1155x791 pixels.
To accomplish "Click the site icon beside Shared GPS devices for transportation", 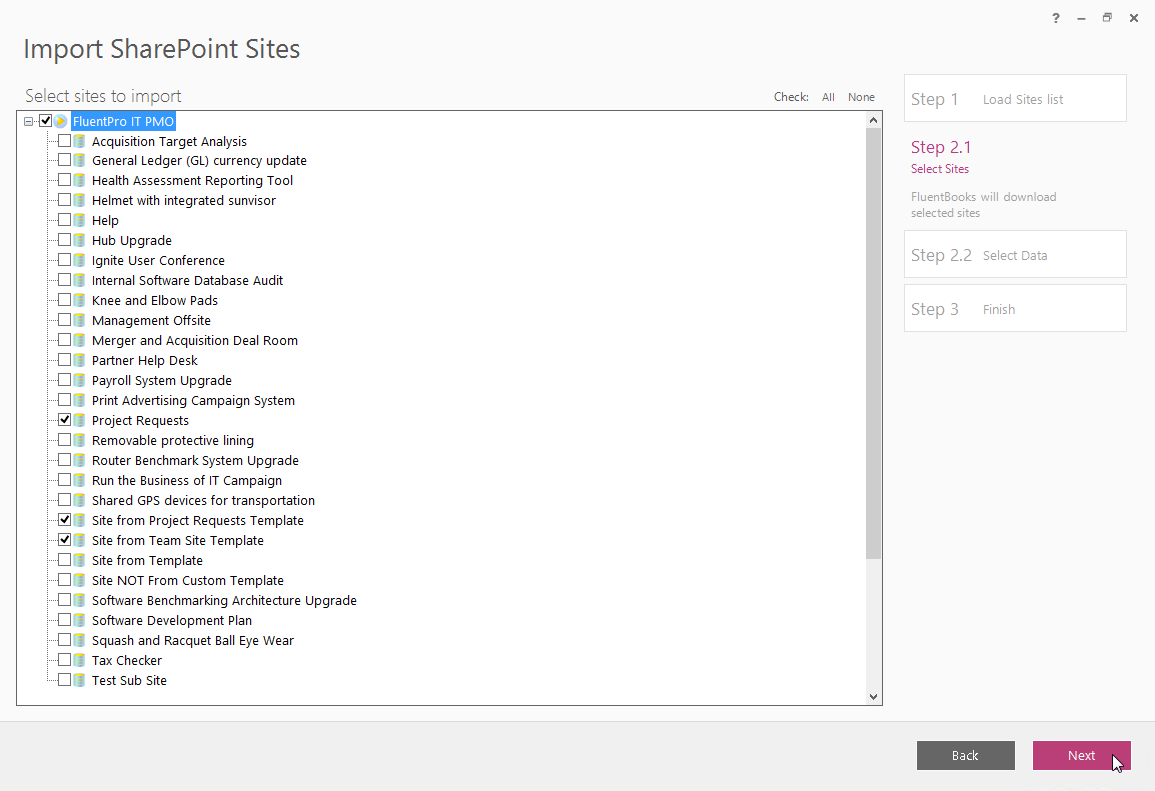I will 80,500.
